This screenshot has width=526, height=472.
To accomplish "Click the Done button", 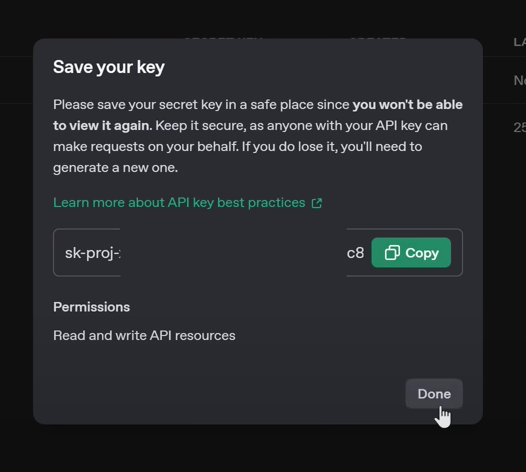I will coord(434,394).
